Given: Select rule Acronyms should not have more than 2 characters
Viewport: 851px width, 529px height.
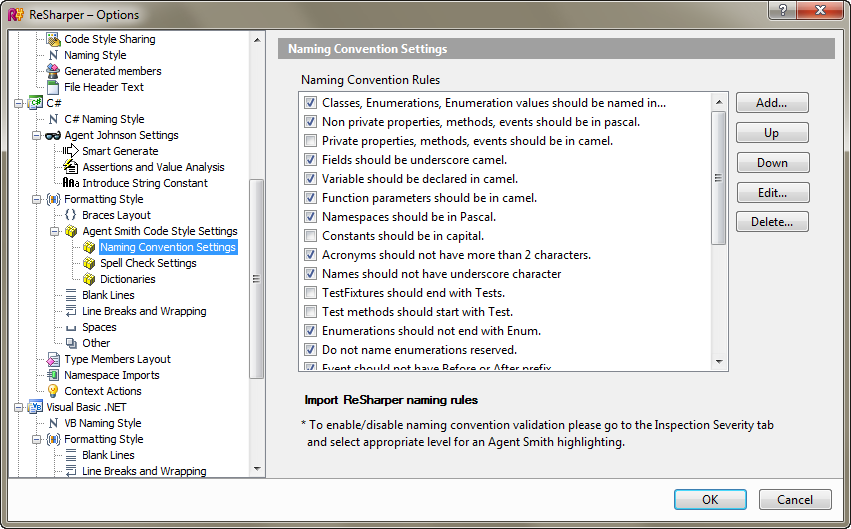Looking at the screenshot, I should pos(456,254).
